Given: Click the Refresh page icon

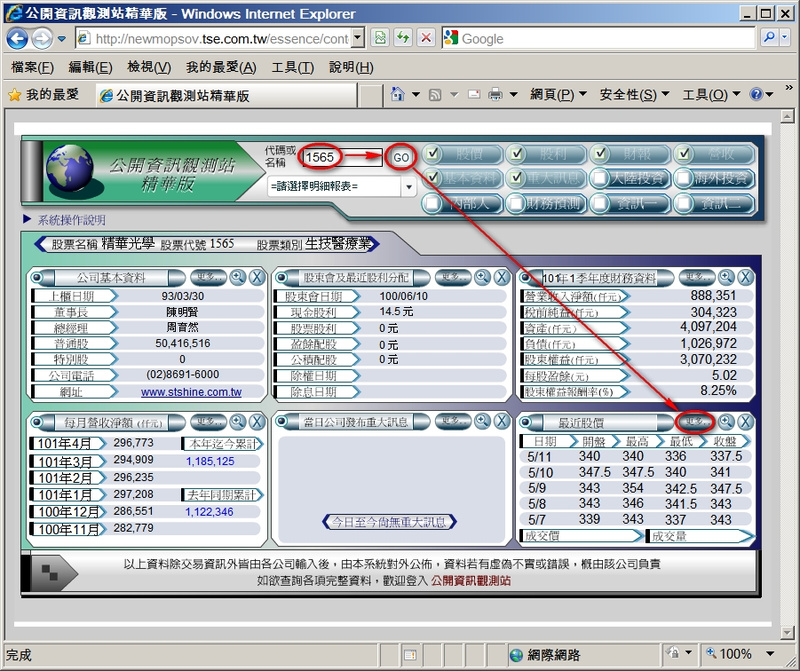Looking at the screenshot, I should click(x=403, y=38).
